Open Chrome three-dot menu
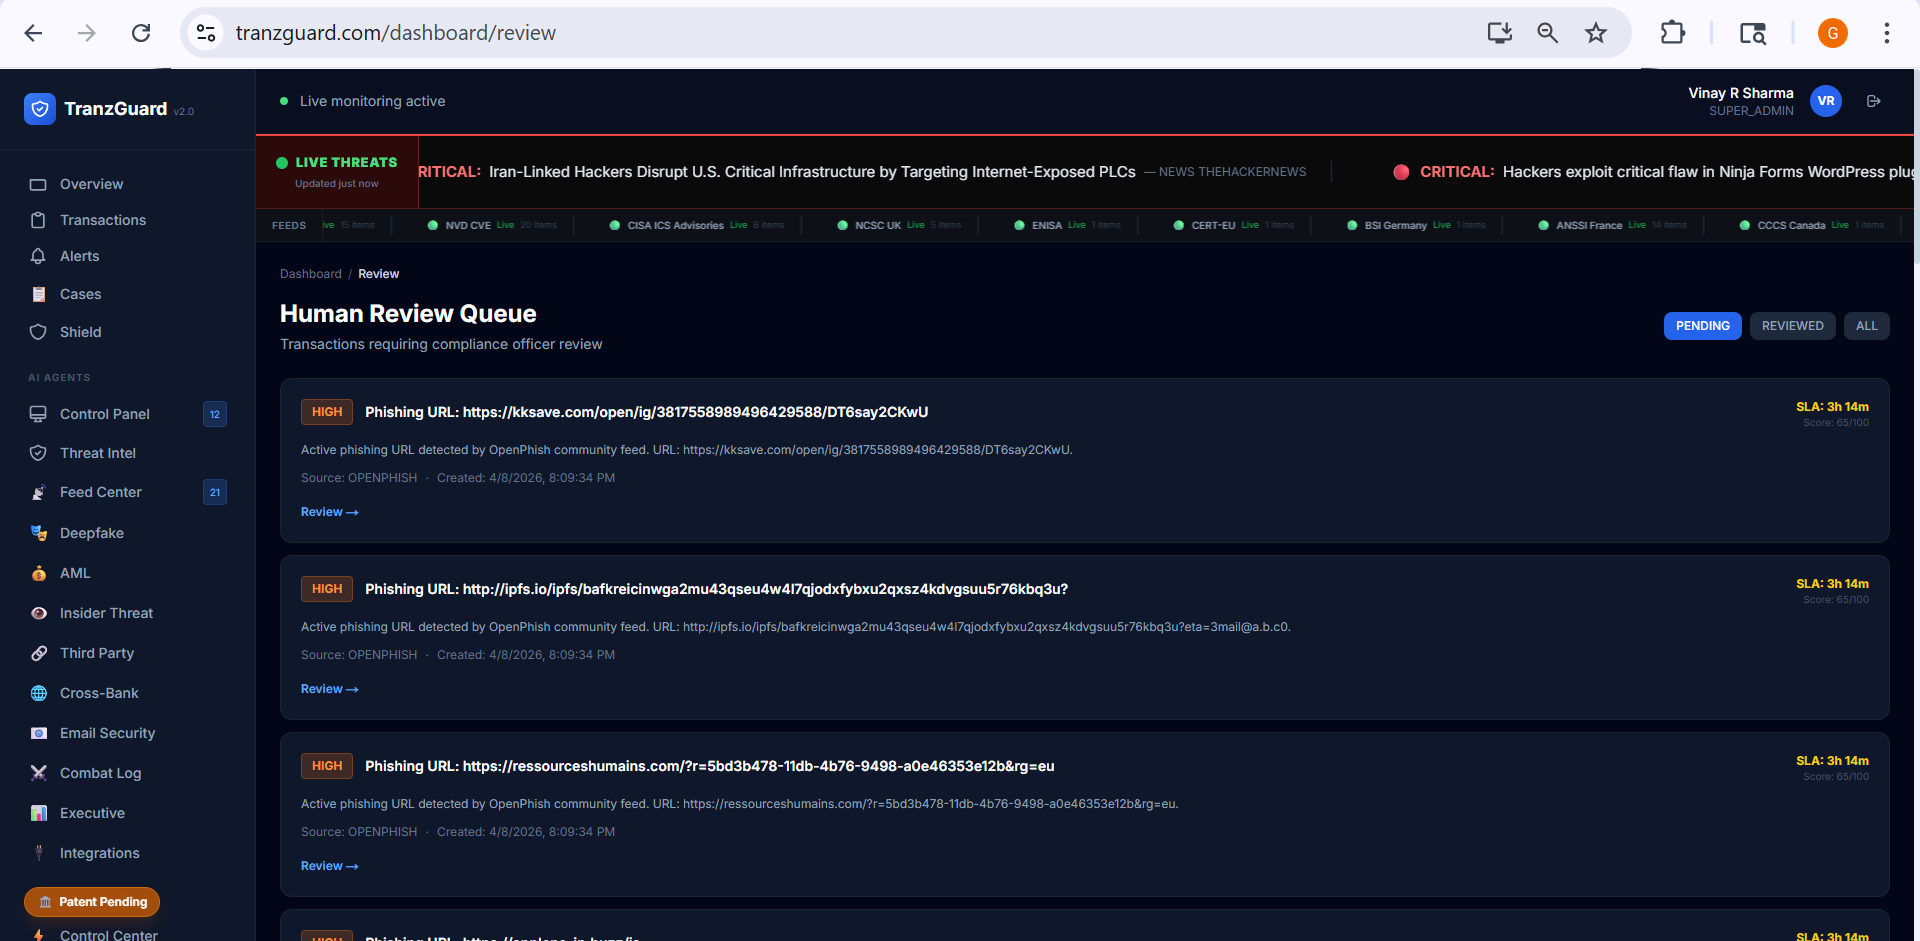This screenshot has height=941, width=1920. tap(1887, 33)
